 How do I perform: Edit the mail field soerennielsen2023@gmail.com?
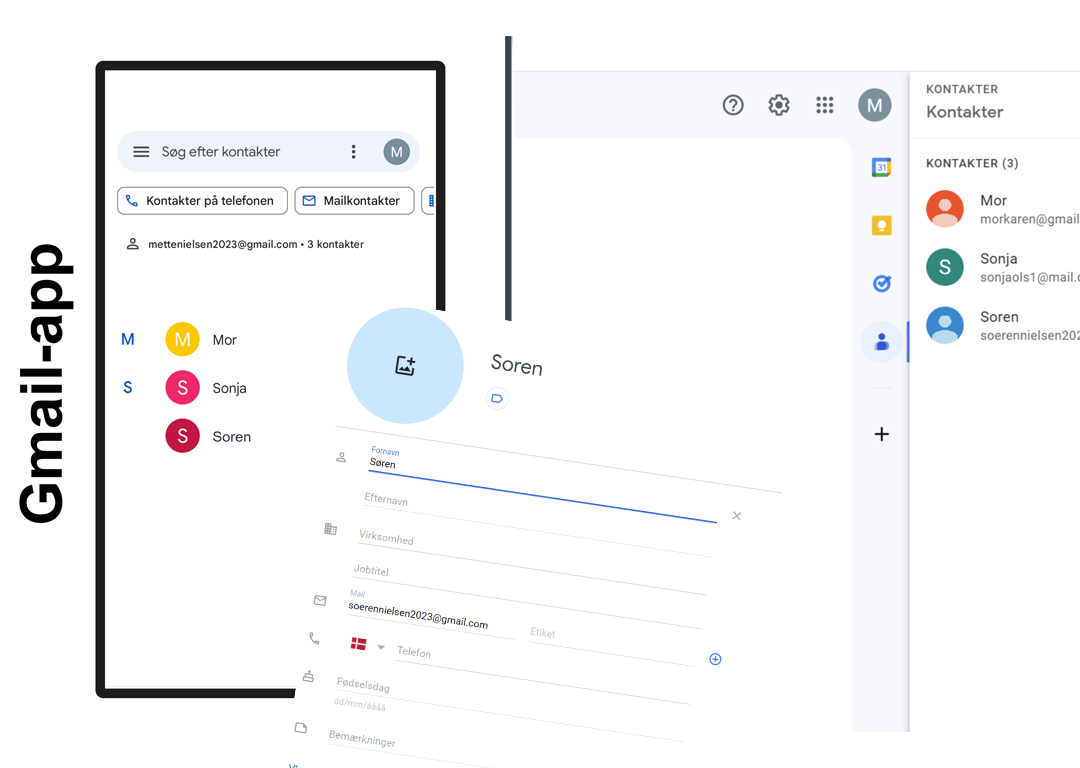[x=430, y=614]
